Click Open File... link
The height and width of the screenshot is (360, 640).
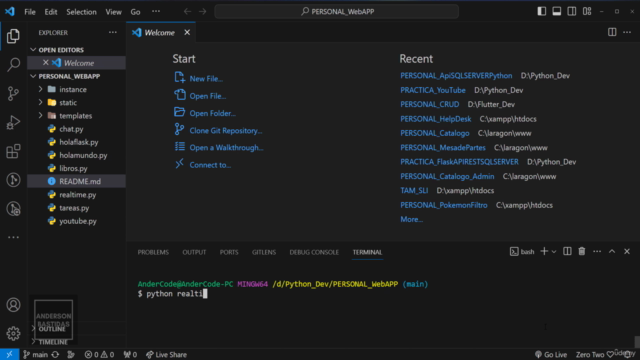(x=208, y=96)
